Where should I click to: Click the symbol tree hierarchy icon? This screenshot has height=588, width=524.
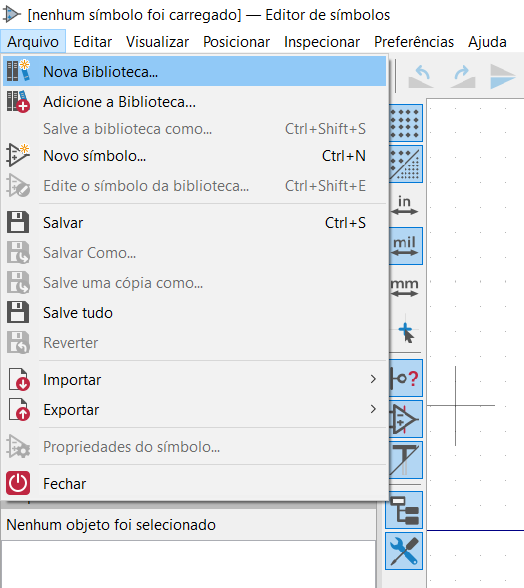pyautogui.click(x=404, y=510)
